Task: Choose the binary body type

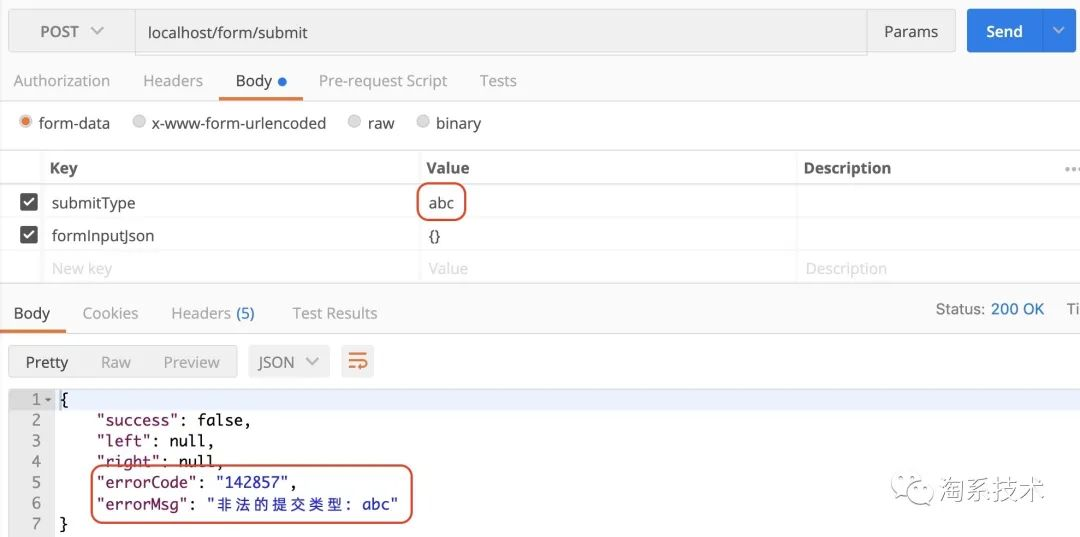Action: (x=424, y=122)
